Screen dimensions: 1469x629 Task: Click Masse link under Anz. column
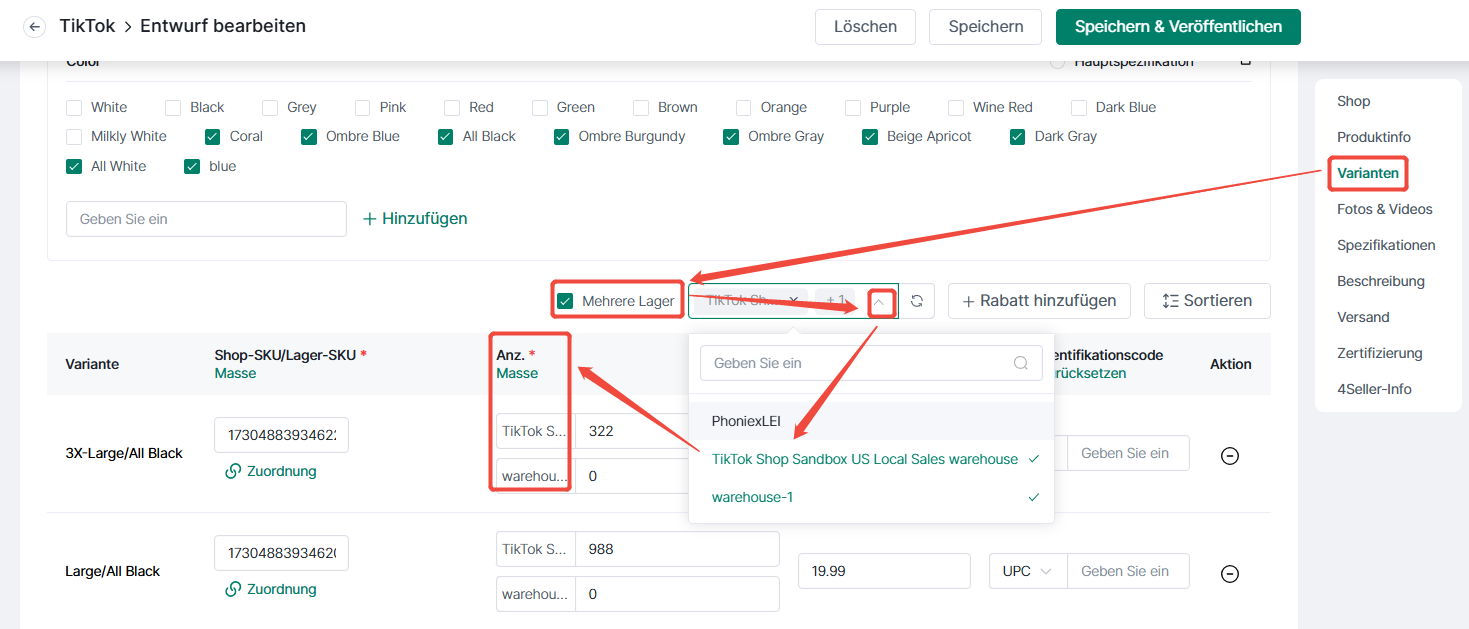(517, 373)
